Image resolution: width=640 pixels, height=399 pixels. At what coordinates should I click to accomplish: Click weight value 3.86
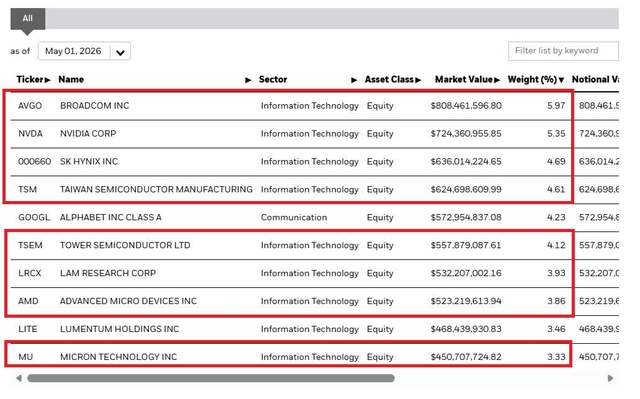point(556,301)
